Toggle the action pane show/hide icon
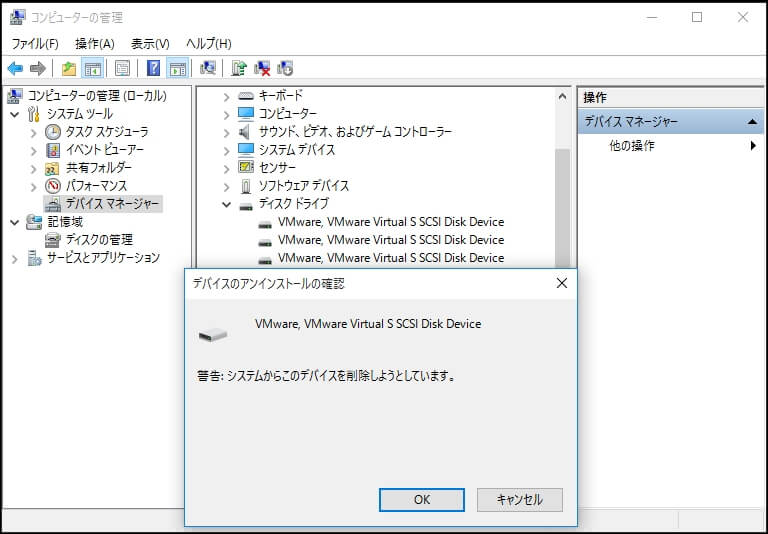The height and width of the screenshot is (534, 768). 177,69
